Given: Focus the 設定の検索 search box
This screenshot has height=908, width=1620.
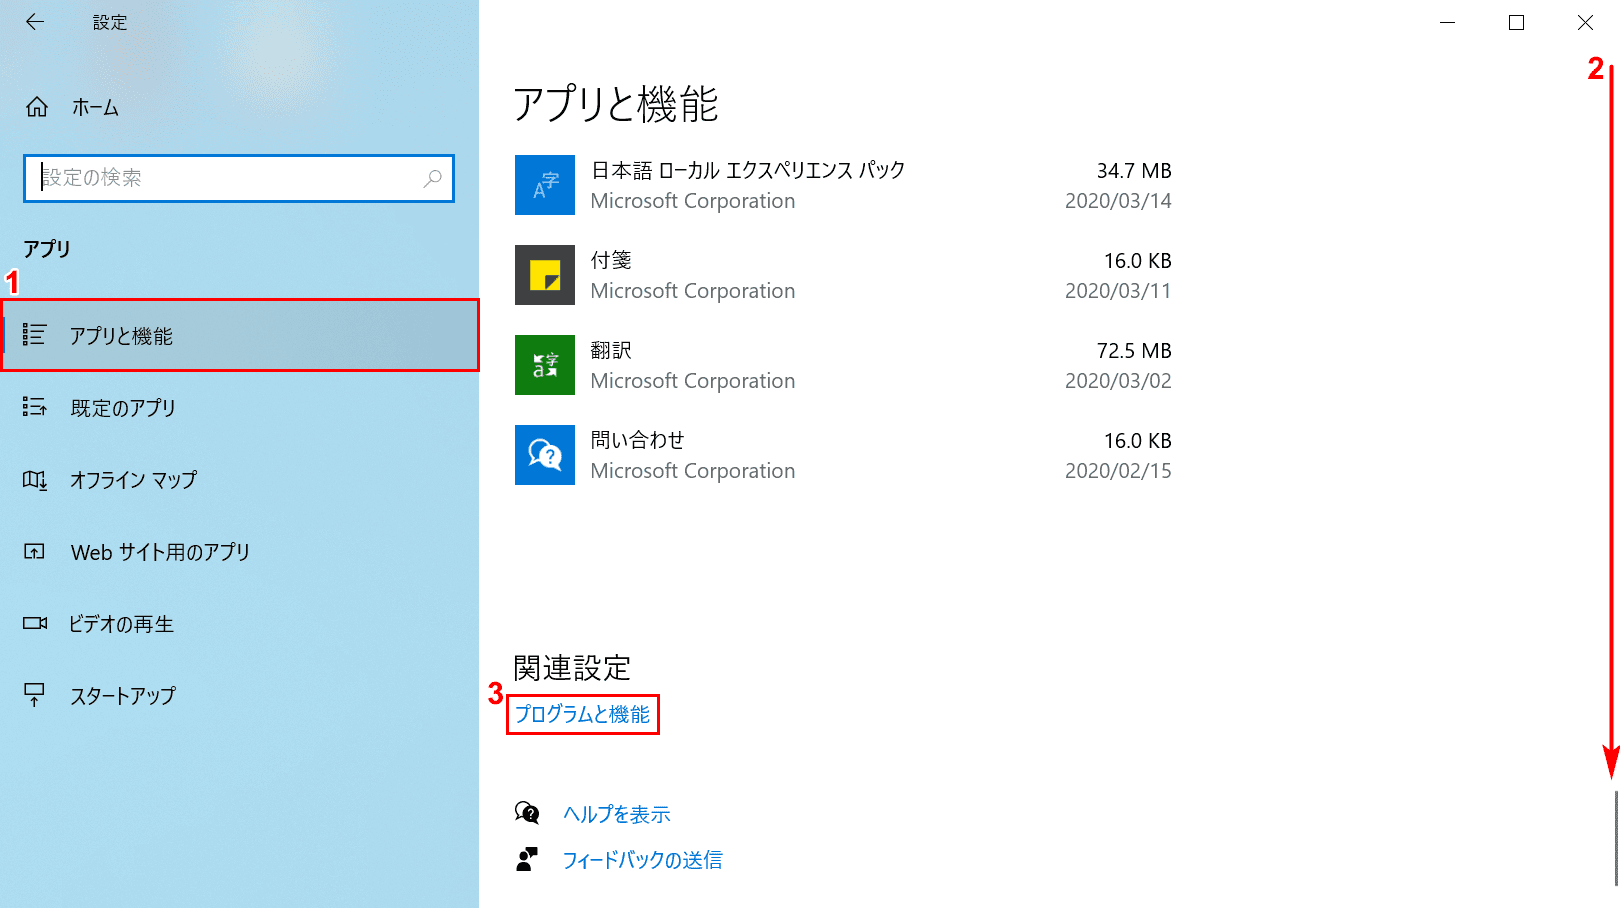Looking at the screenshot, I should point(239,178).
